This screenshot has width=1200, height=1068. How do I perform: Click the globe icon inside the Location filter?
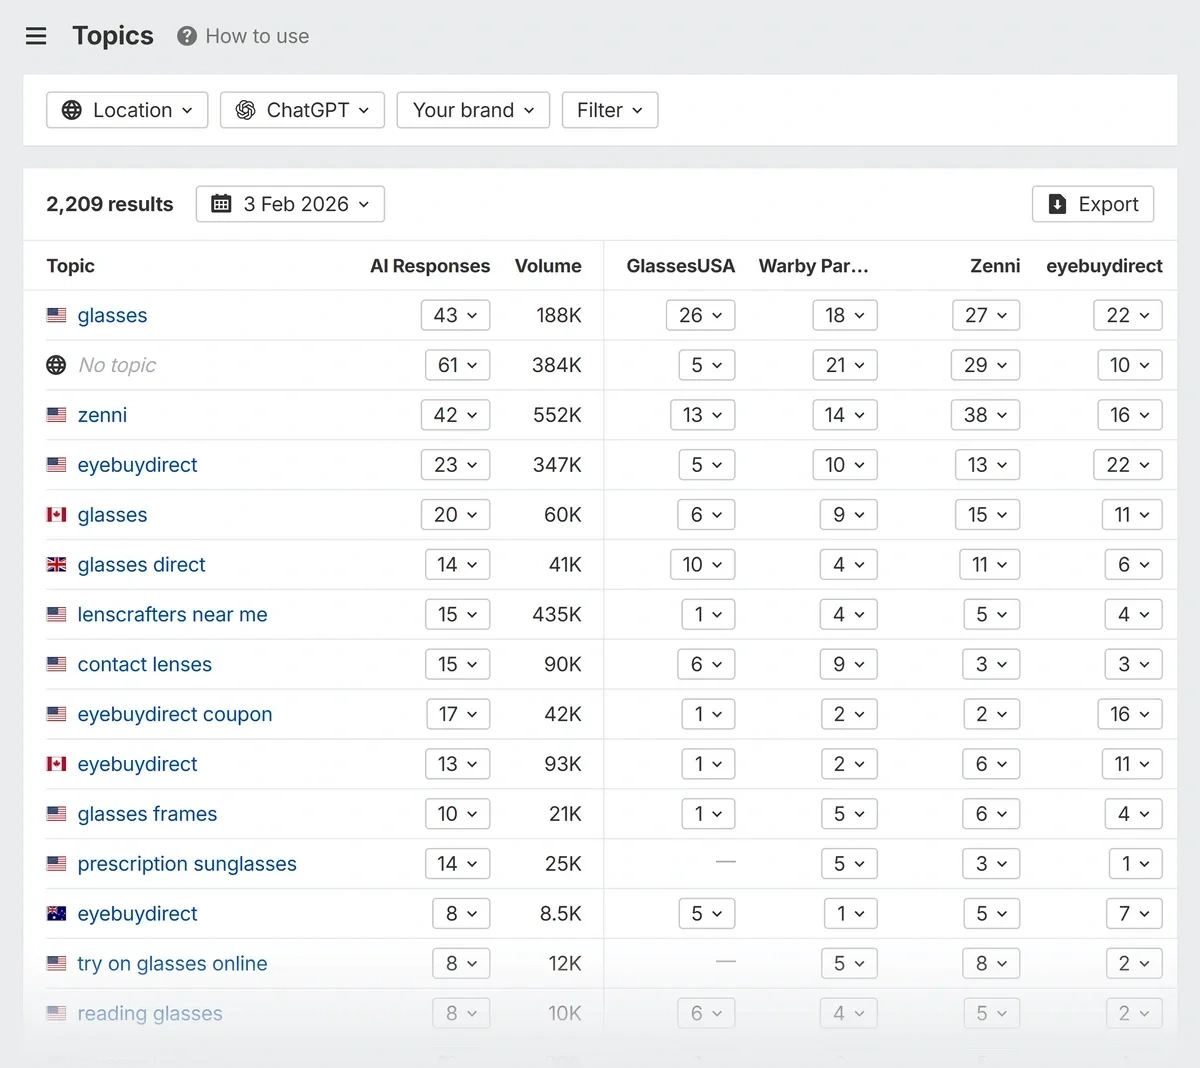pyautogui.click(x=72, y=110)
